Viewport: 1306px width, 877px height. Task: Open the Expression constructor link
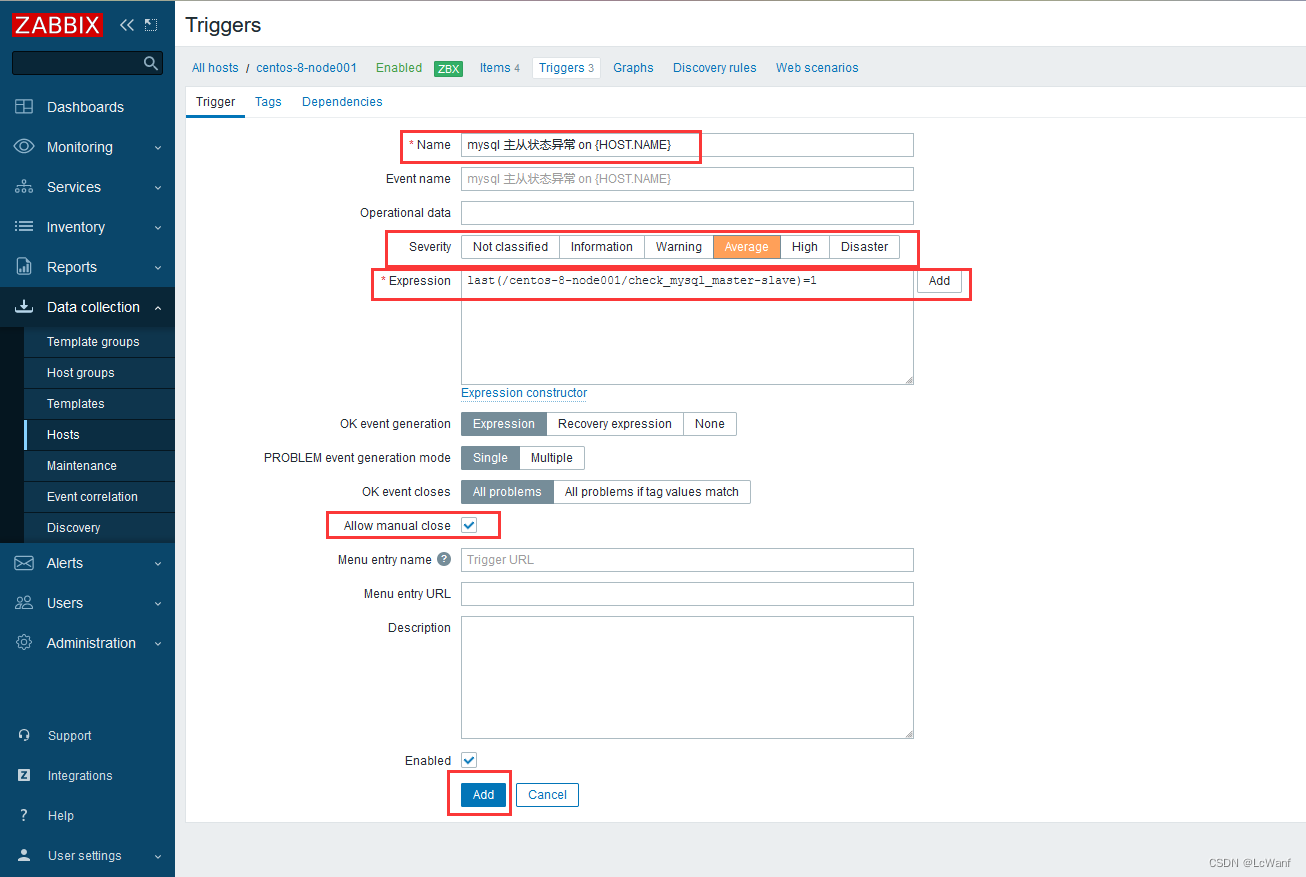pyautogui.click(x=524, y=393)
